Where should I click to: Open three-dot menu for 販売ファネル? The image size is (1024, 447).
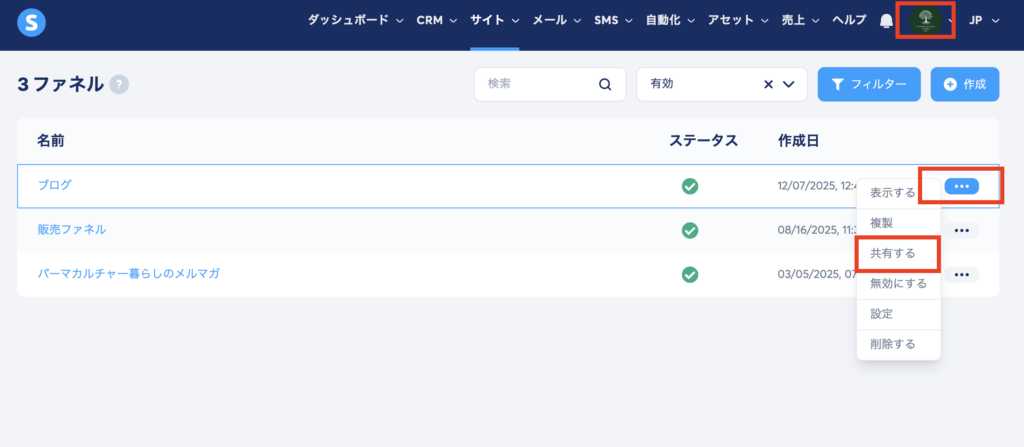(961, 230)
